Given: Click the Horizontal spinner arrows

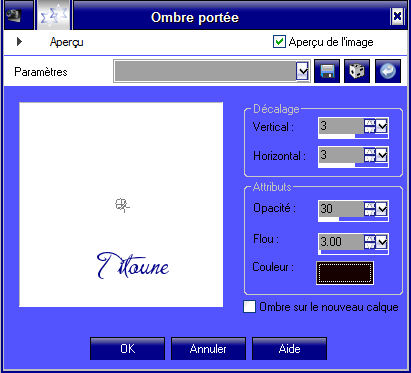Looking at the screenshot, I should tap(370, 155).
